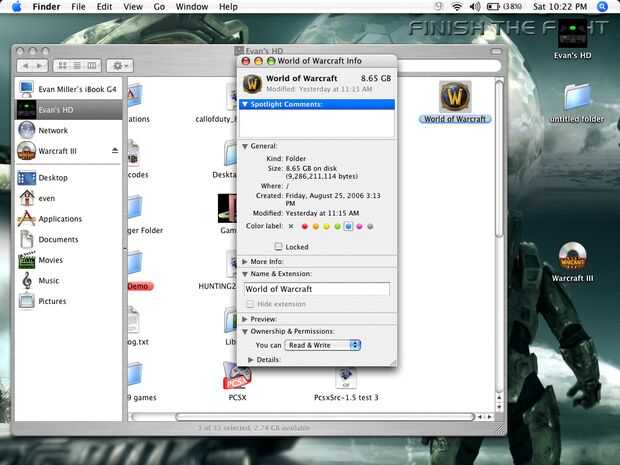The width and height of the screenshot is (620, 465).
Task: Collapse the Name & Extension section
Action: point(245,274)
